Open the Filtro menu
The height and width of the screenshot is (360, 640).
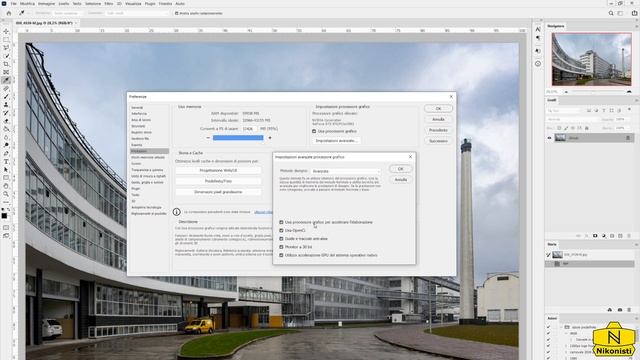[x=109, y=4]
